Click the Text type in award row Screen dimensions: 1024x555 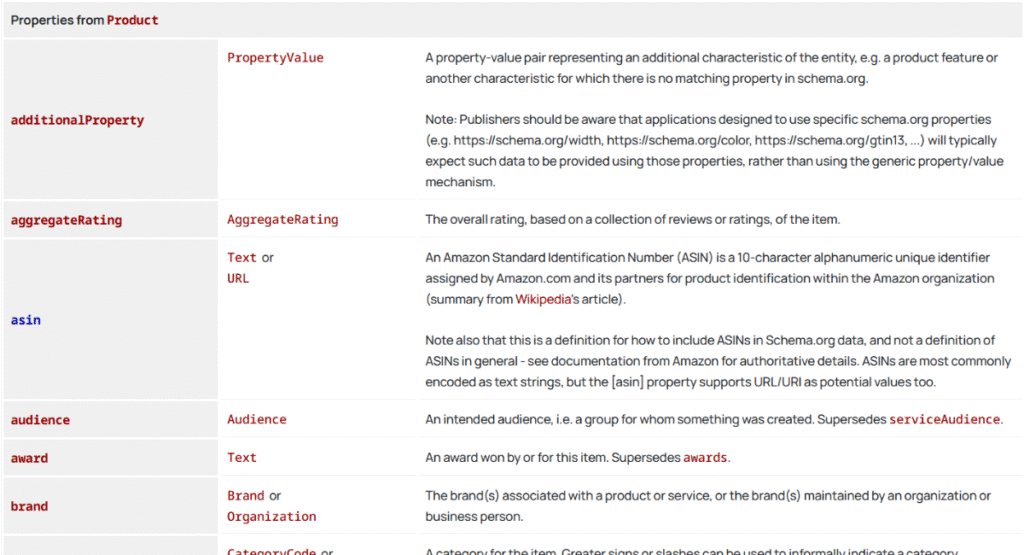click(x=241, y=458)
